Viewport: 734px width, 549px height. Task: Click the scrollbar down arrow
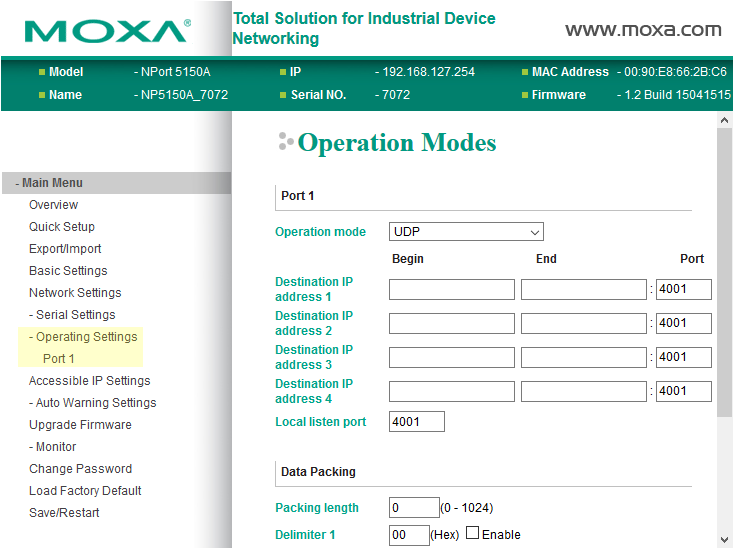click(725, 540)
